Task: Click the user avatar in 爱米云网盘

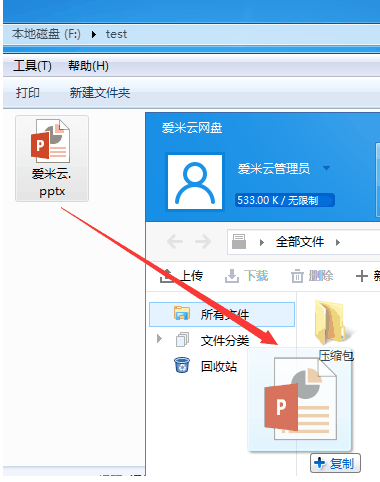Action: [x=195, y=182]
